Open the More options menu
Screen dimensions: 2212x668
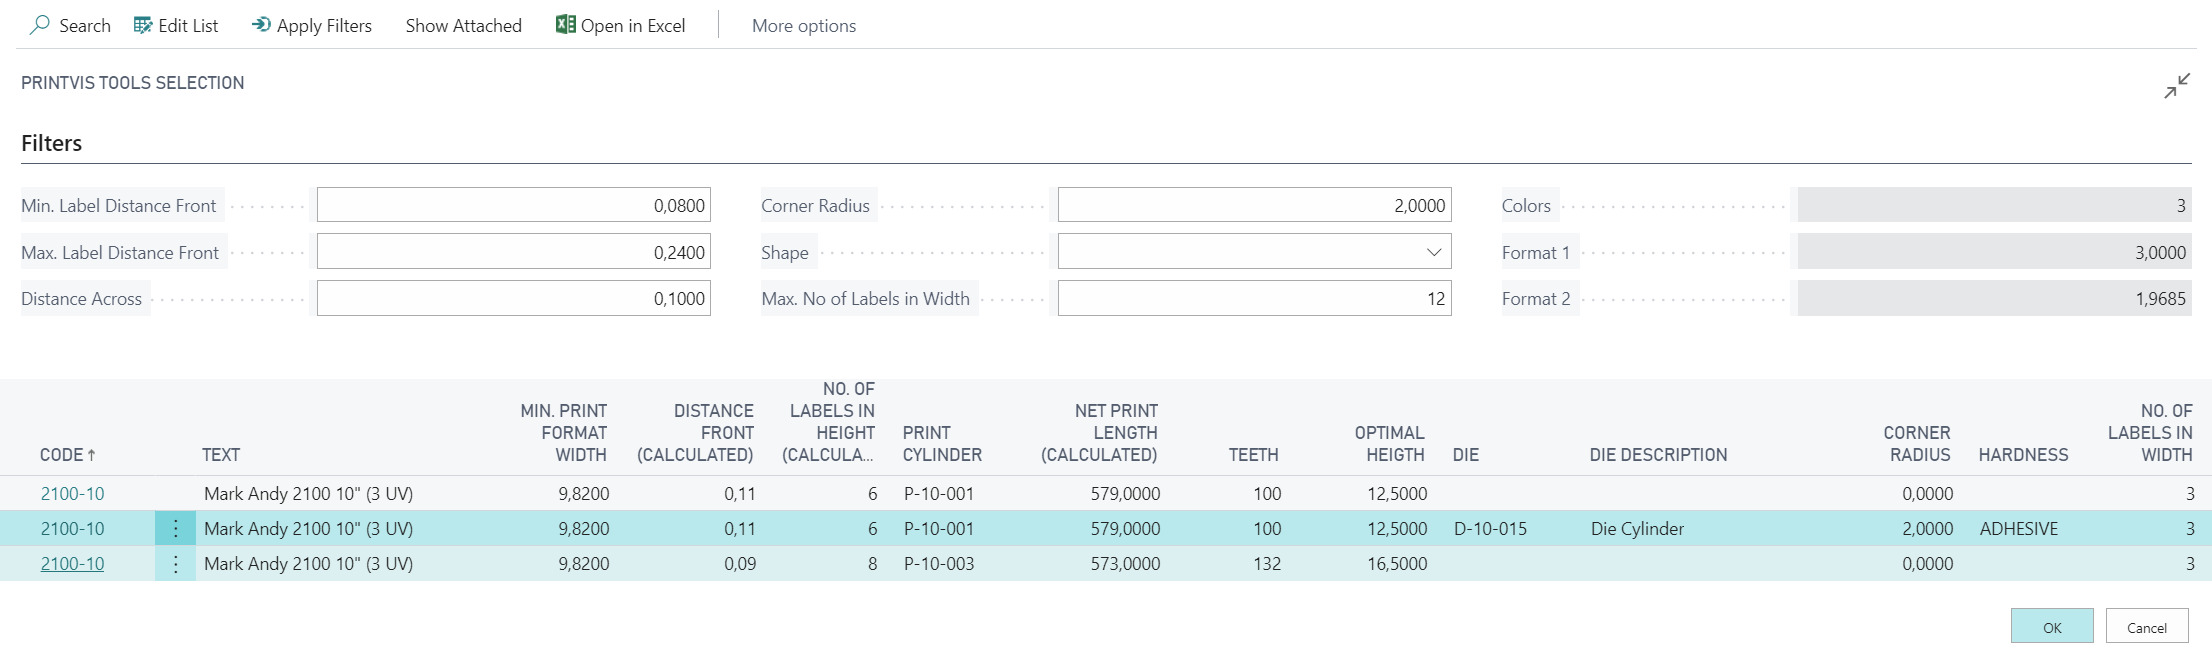[803, 26]
